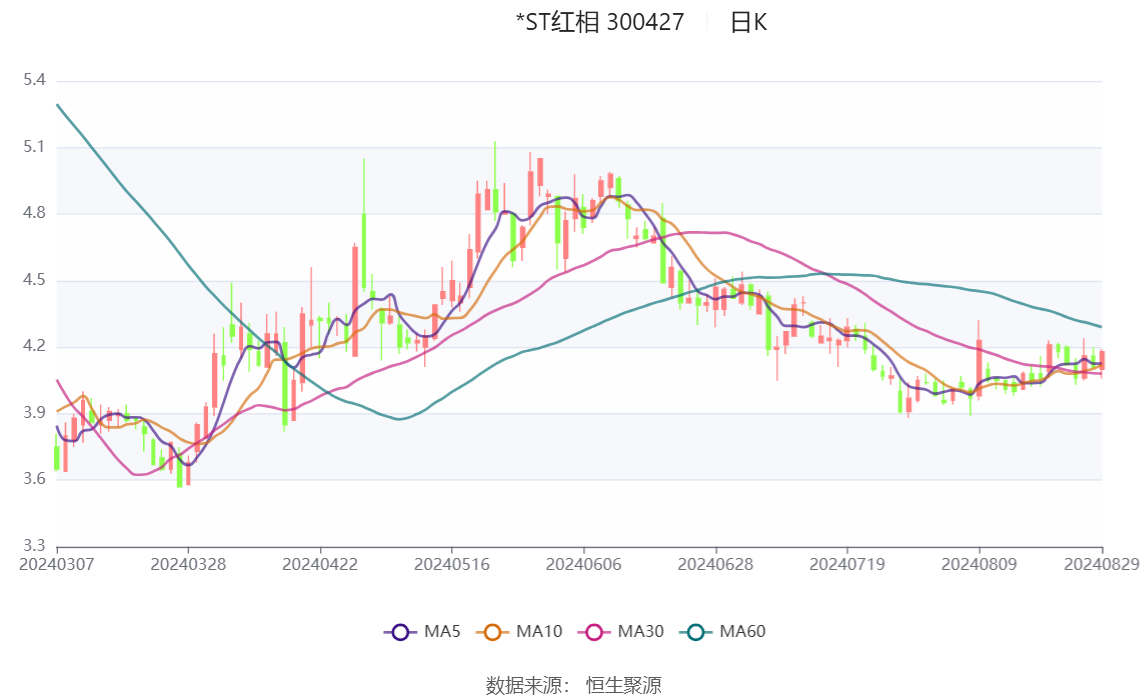Click the x-axis date label 20240606
Screen dimensions: 1147x699
583,564
